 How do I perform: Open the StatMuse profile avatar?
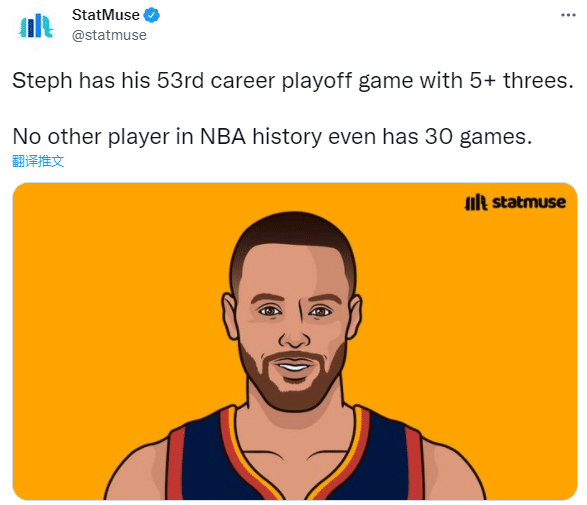[36, 26]
